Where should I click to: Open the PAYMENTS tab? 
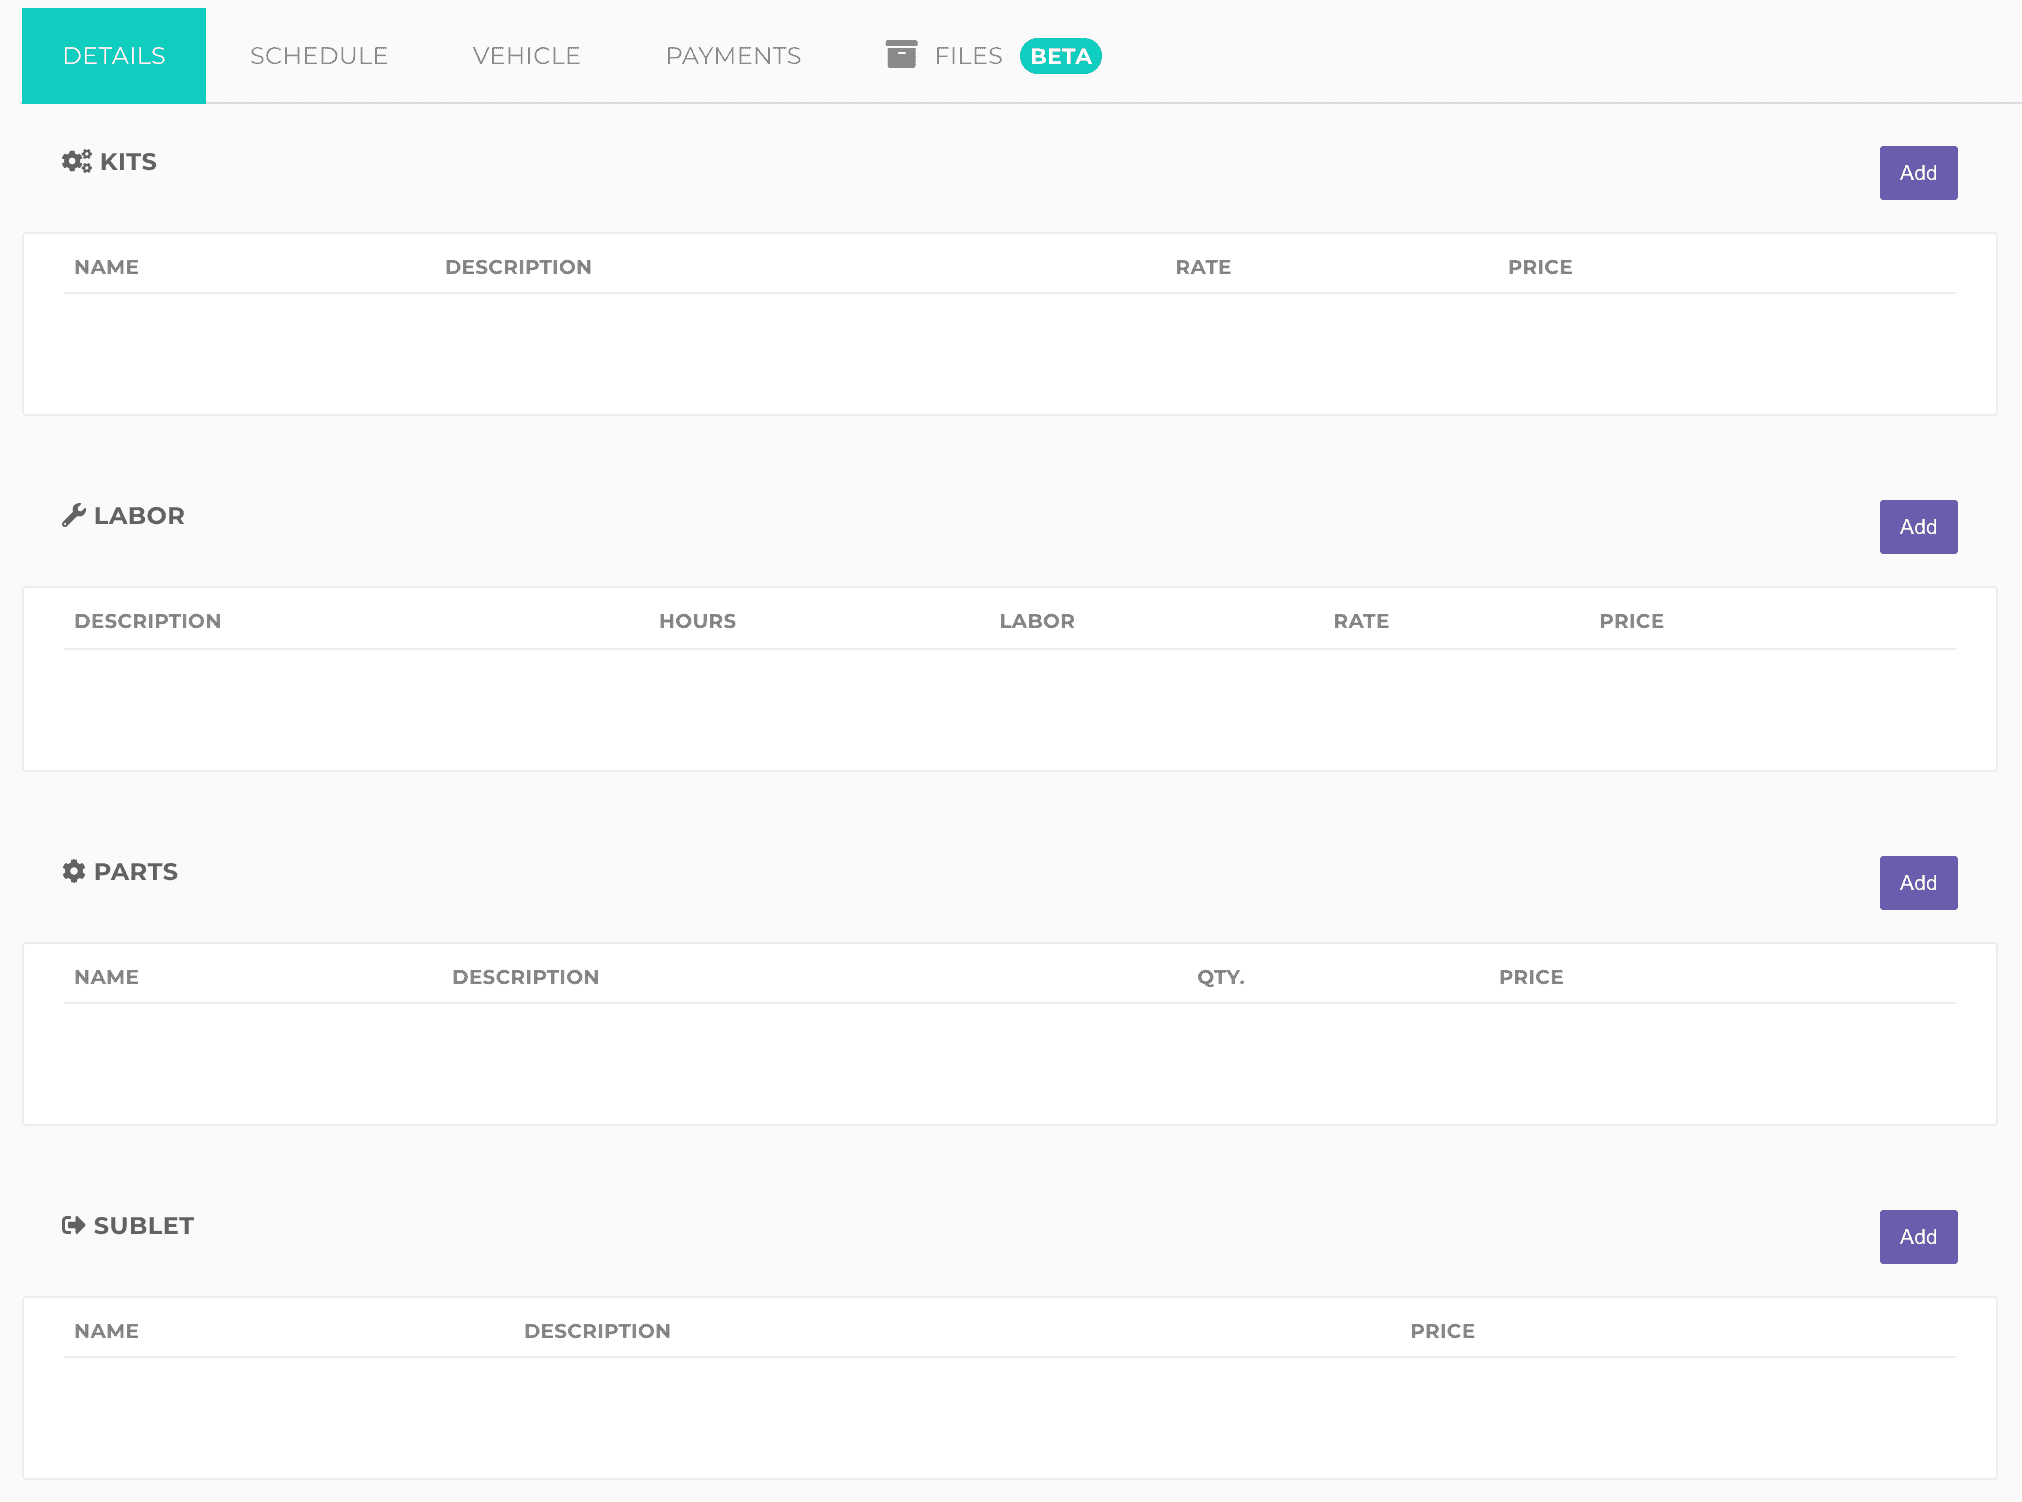733,56
